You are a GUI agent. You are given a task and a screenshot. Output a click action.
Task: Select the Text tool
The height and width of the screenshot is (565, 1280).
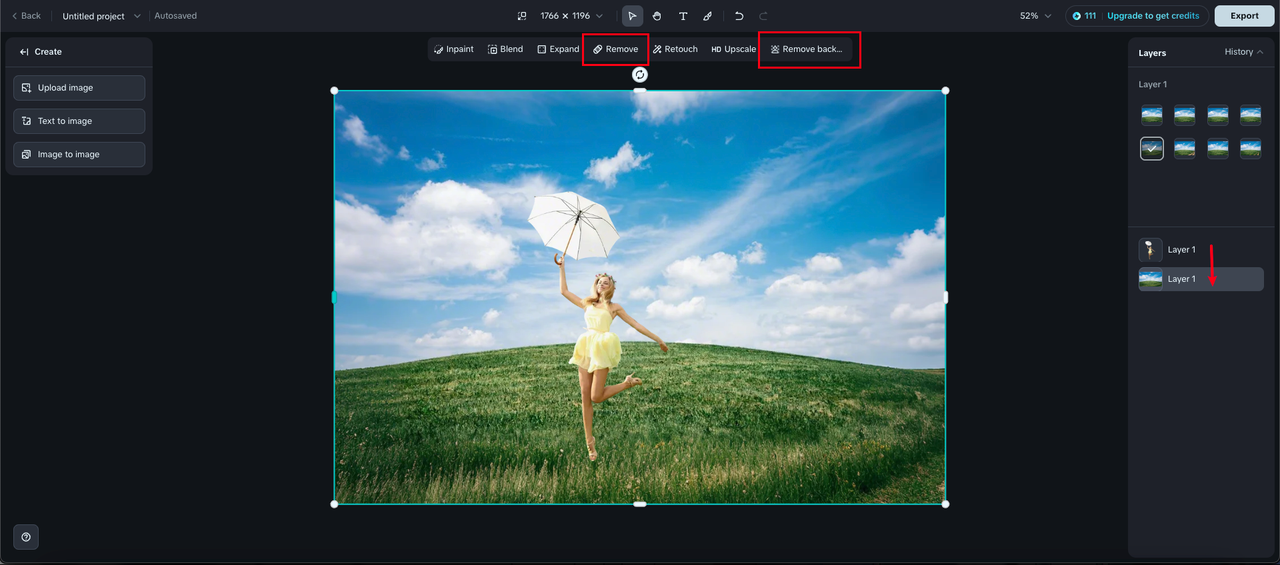[683, 16]
